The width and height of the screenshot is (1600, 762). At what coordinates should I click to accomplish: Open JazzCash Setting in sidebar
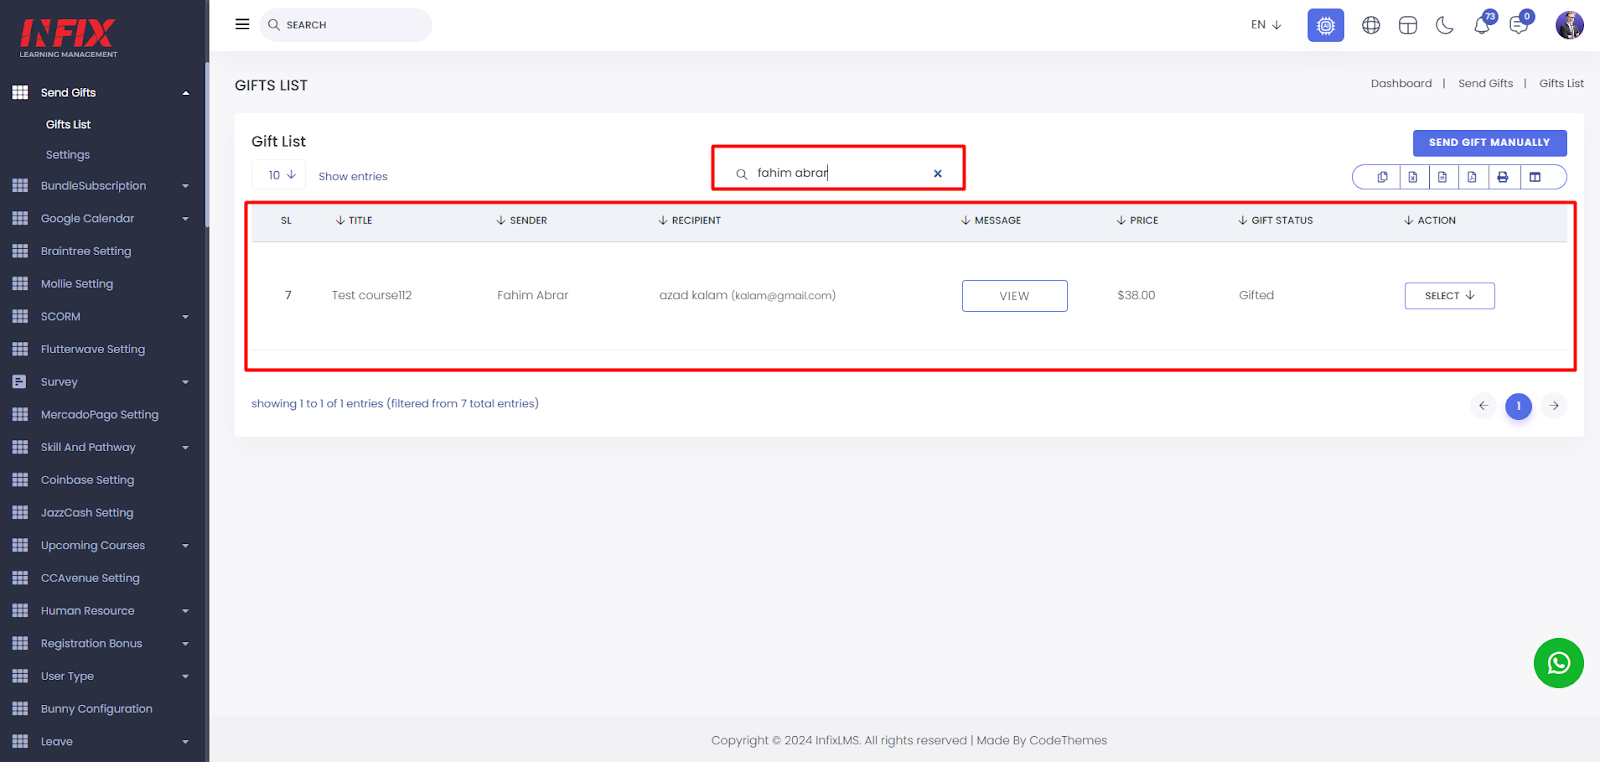(87, 513)
